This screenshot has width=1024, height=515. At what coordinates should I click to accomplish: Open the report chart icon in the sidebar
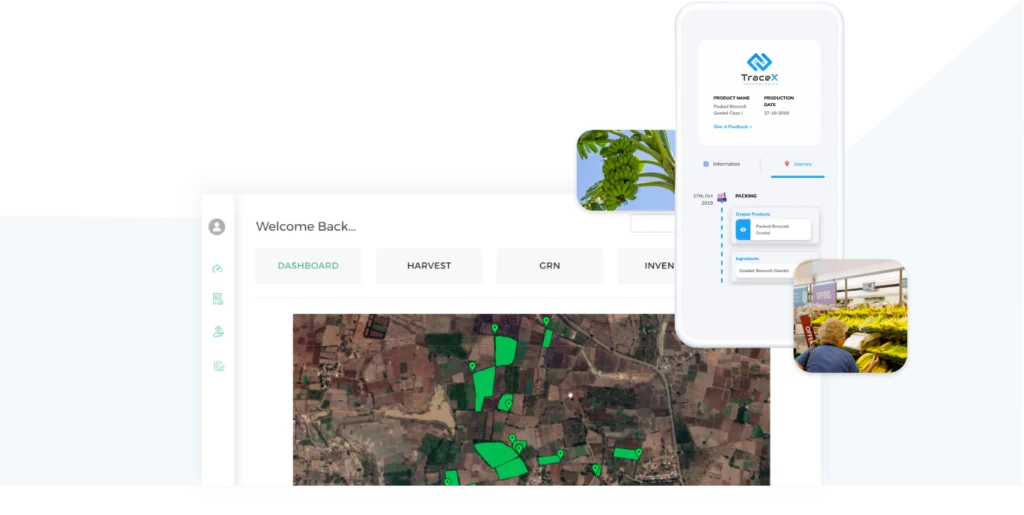point(218,366)
